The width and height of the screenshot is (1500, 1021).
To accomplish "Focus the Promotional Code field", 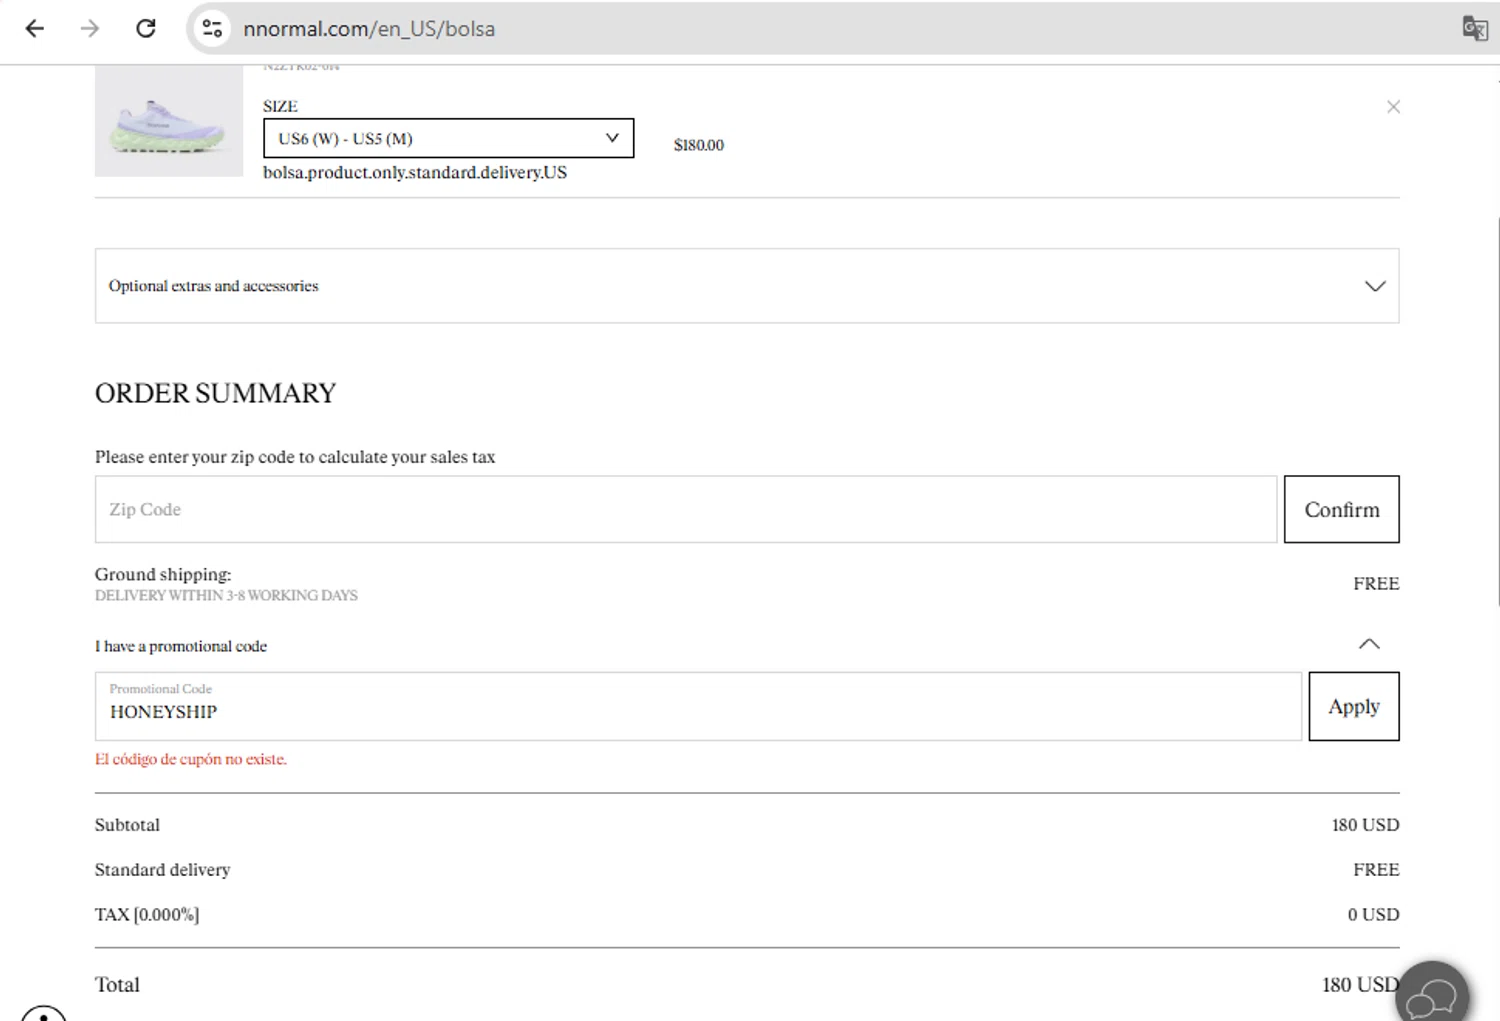I will 698,706.
